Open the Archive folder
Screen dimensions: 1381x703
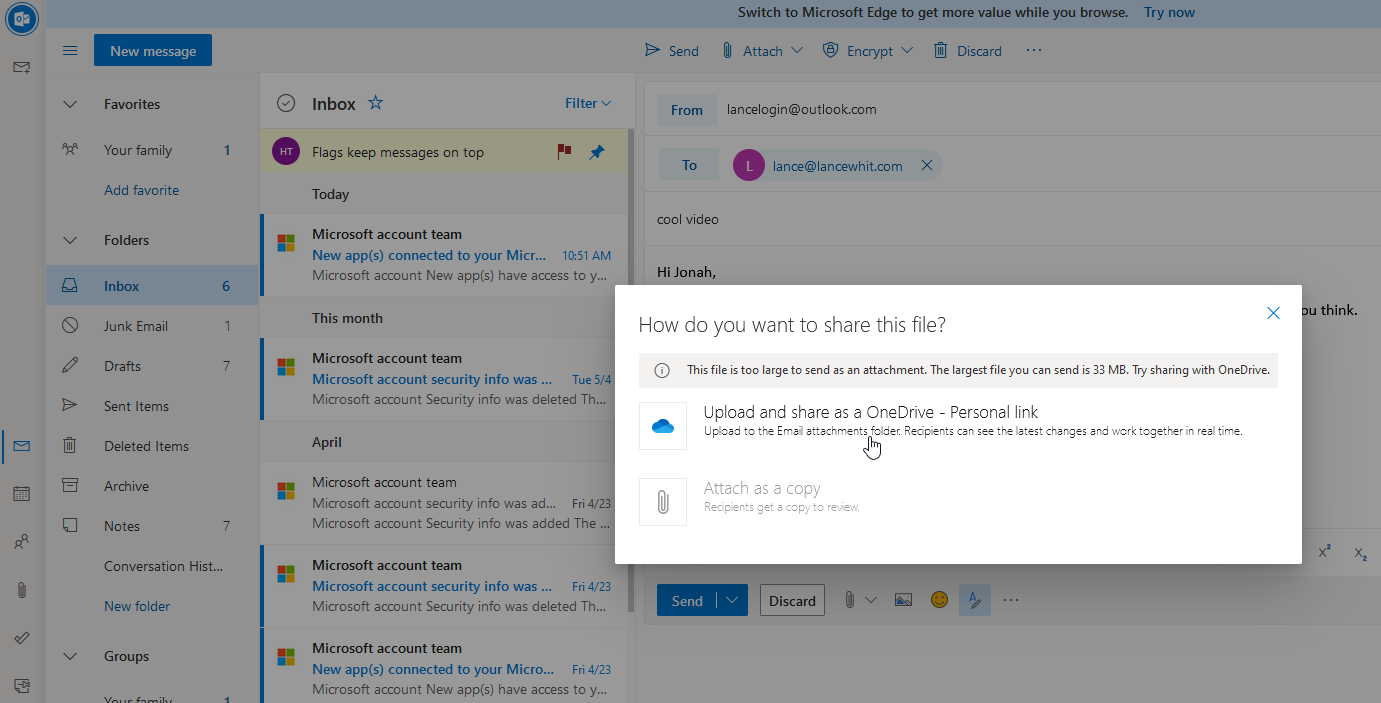[152, 486]
